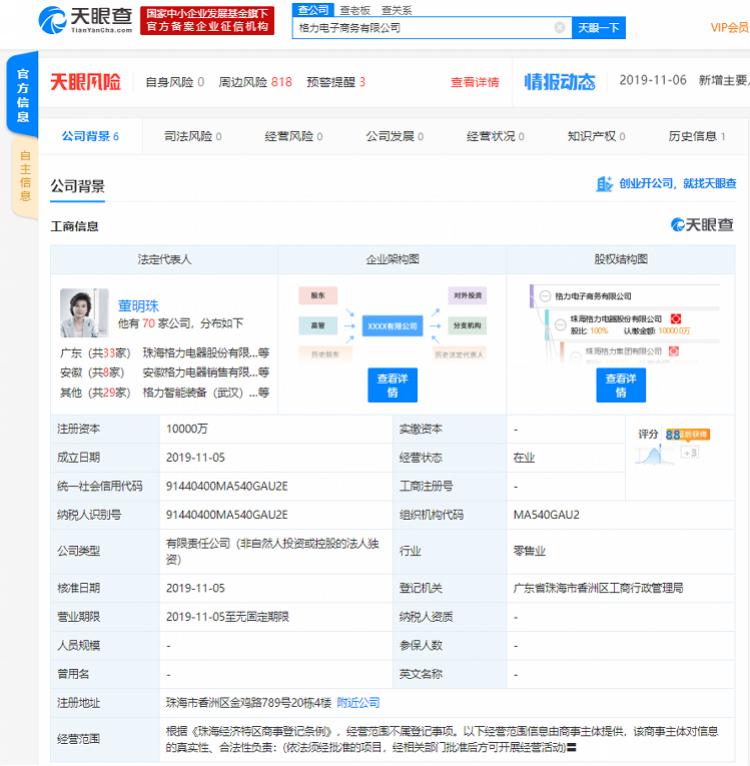Click 预警提醒 3
750x766 pixels.
336,82
